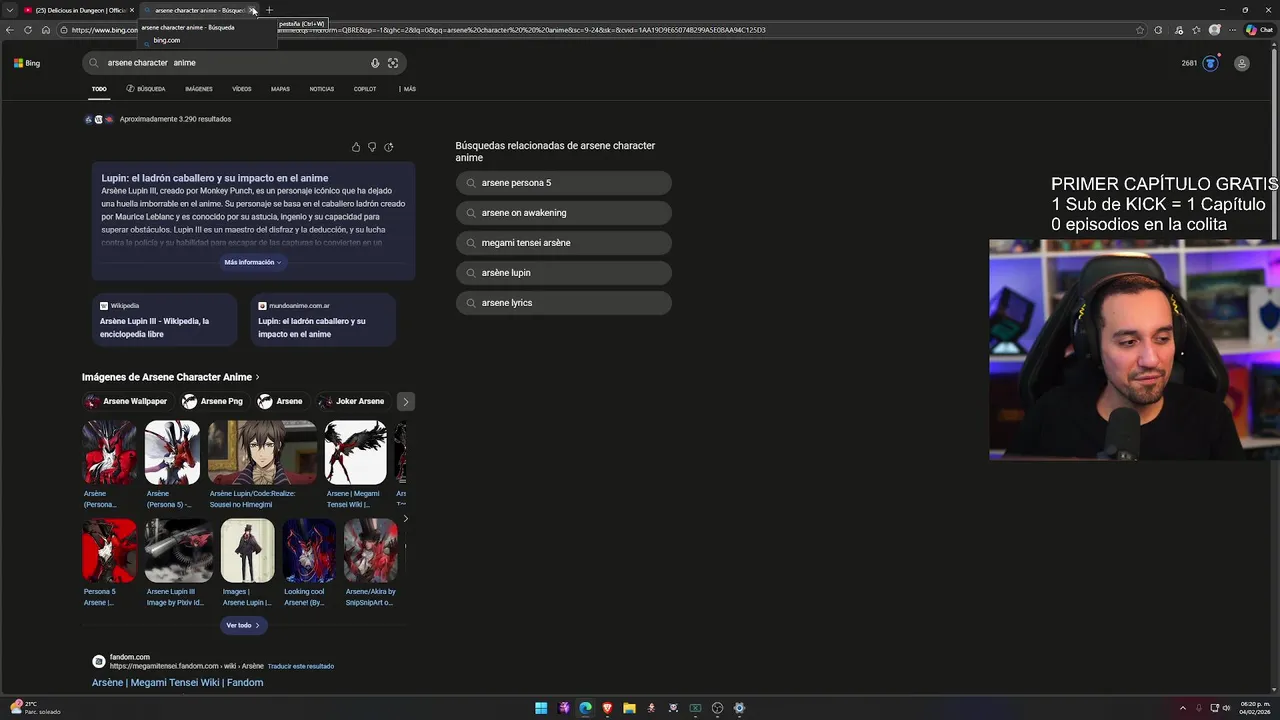Open related search 'megami tensei arsène'
Viewport: 1280px width, 720px height.
tap(563, 243)
